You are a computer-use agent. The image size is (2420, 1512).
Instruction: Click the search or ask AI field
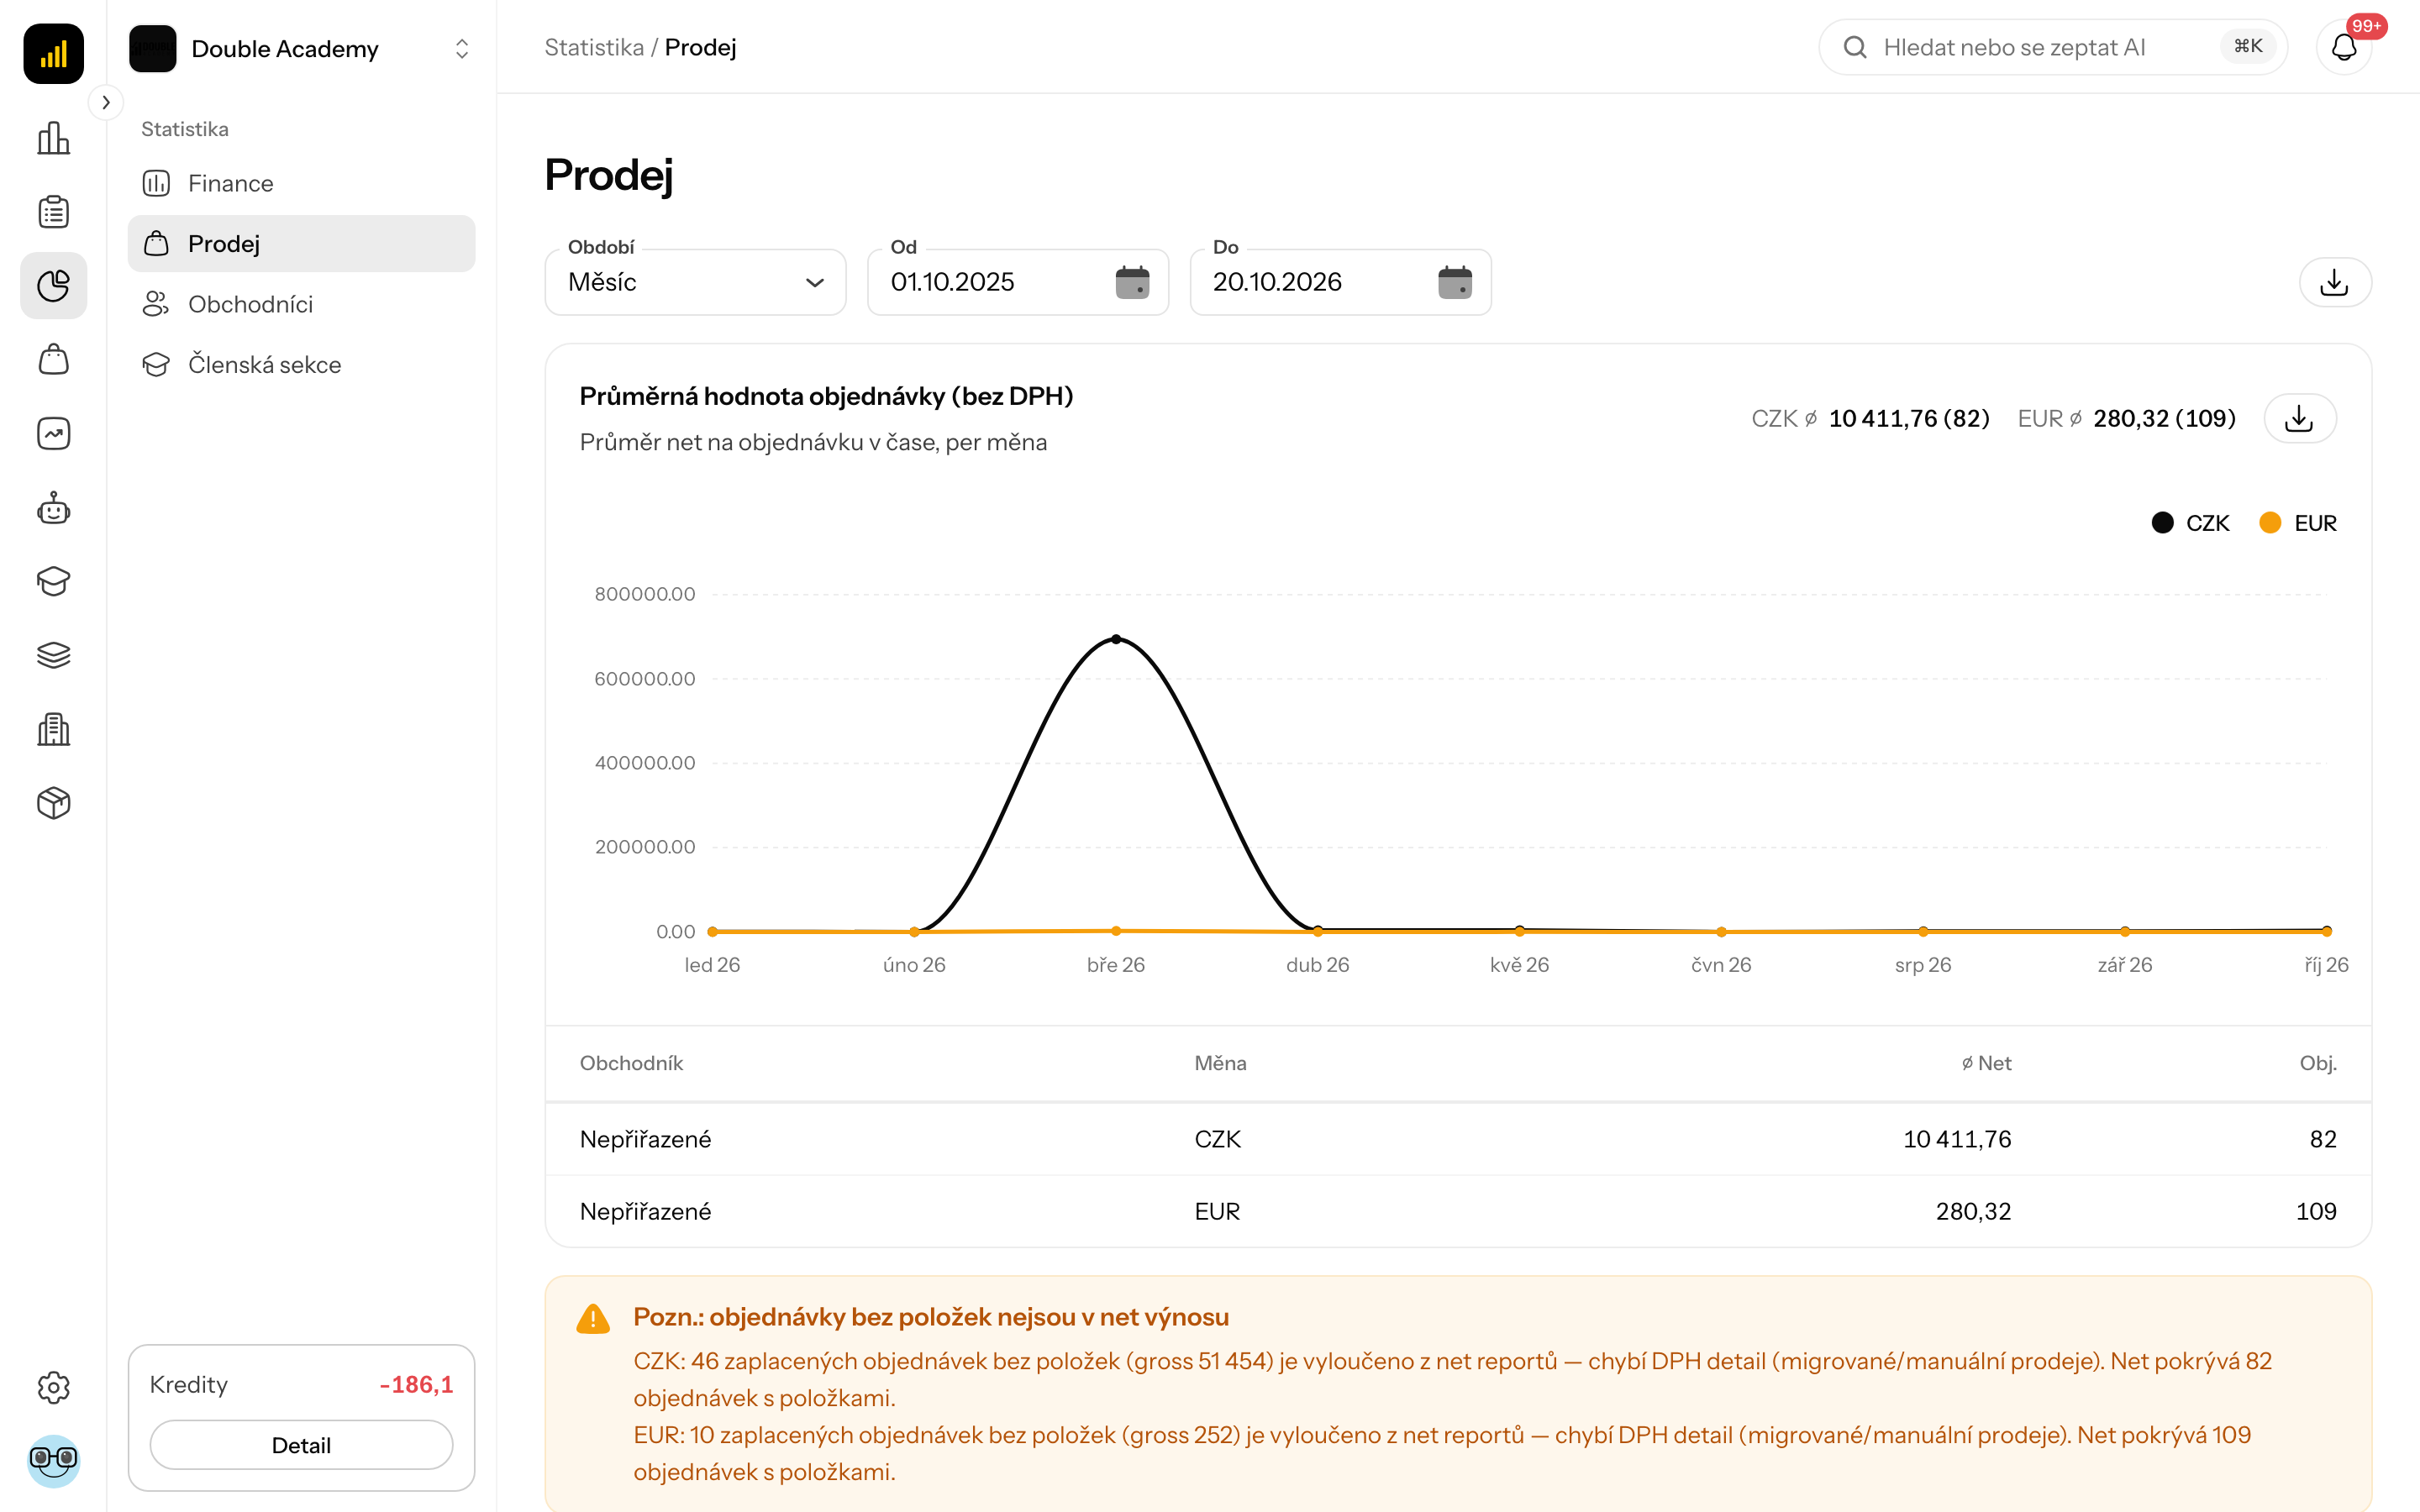coord(2052,47)
